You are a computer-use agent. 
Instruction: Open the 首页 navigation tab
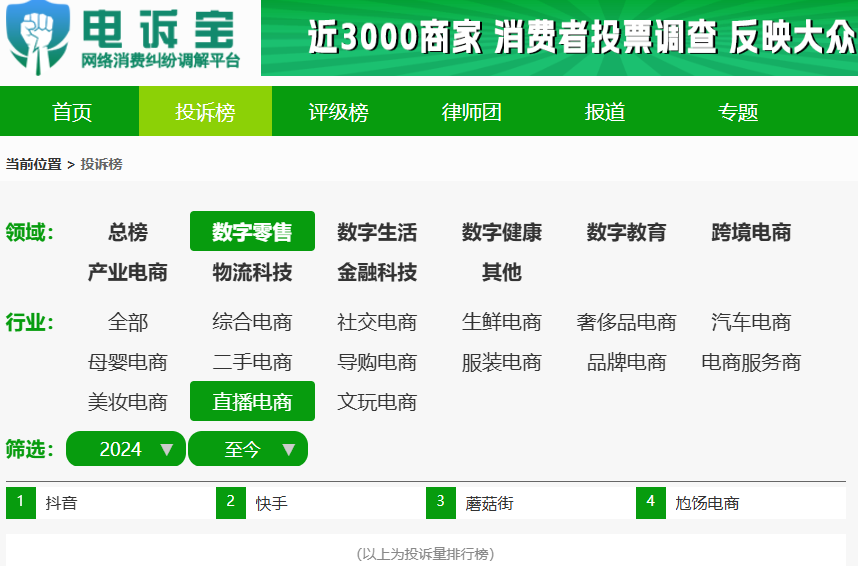click(x=72, y=112)
